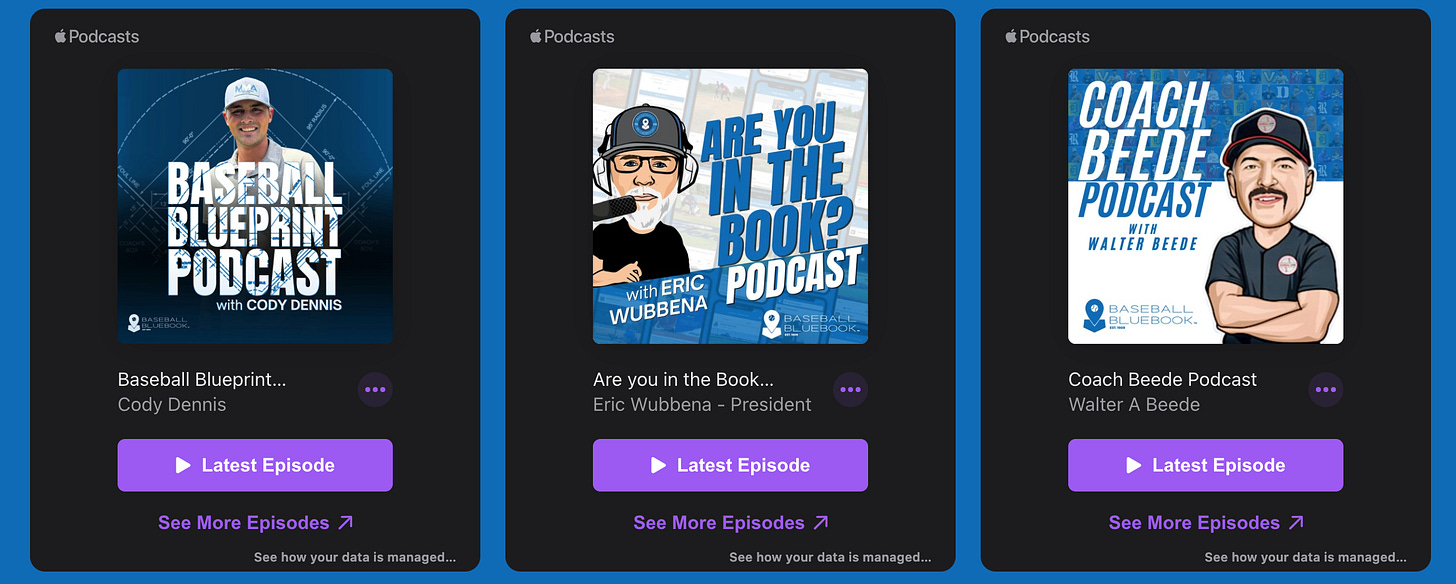Screen dimensions: 1456x584
Task: Open Coach Beede Podcast cover art
Action: [1206, 206]
